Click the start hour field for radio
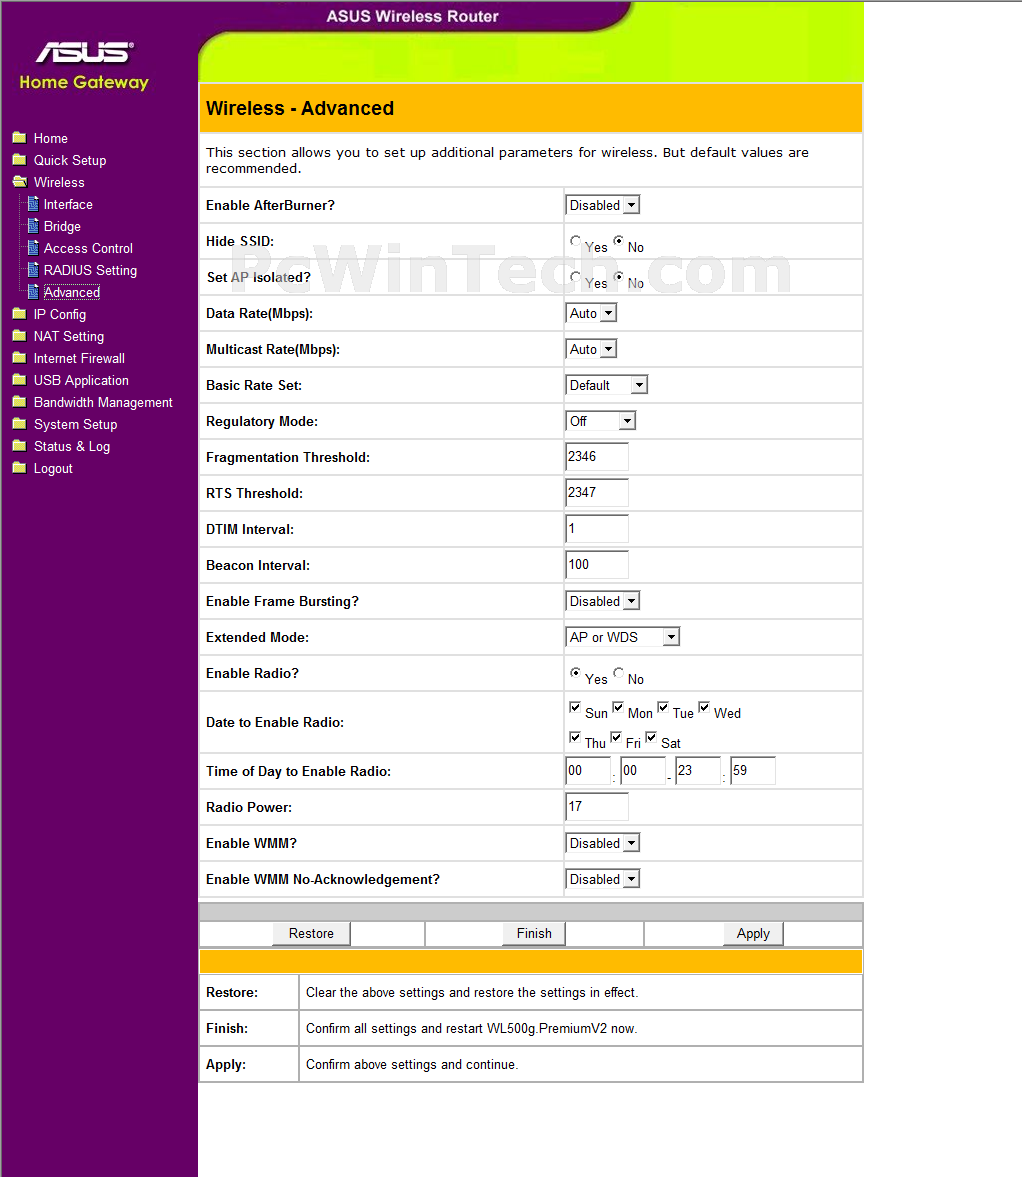This screenshot has width=1022, height=1177. (588, 770)
